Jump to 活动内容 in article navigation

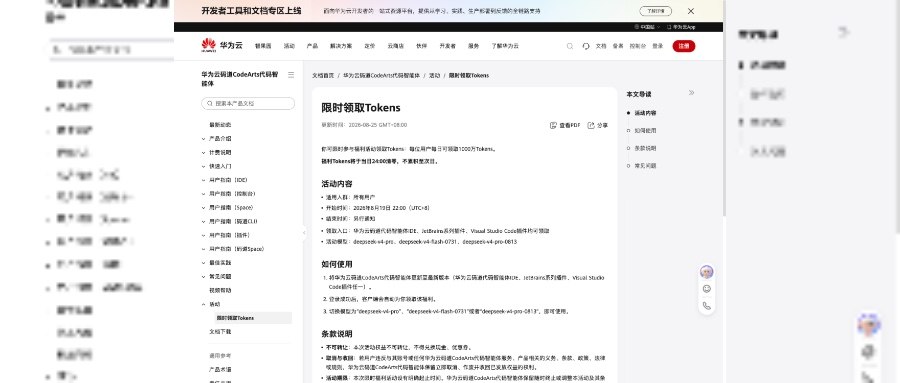click(x=645, y=113)
